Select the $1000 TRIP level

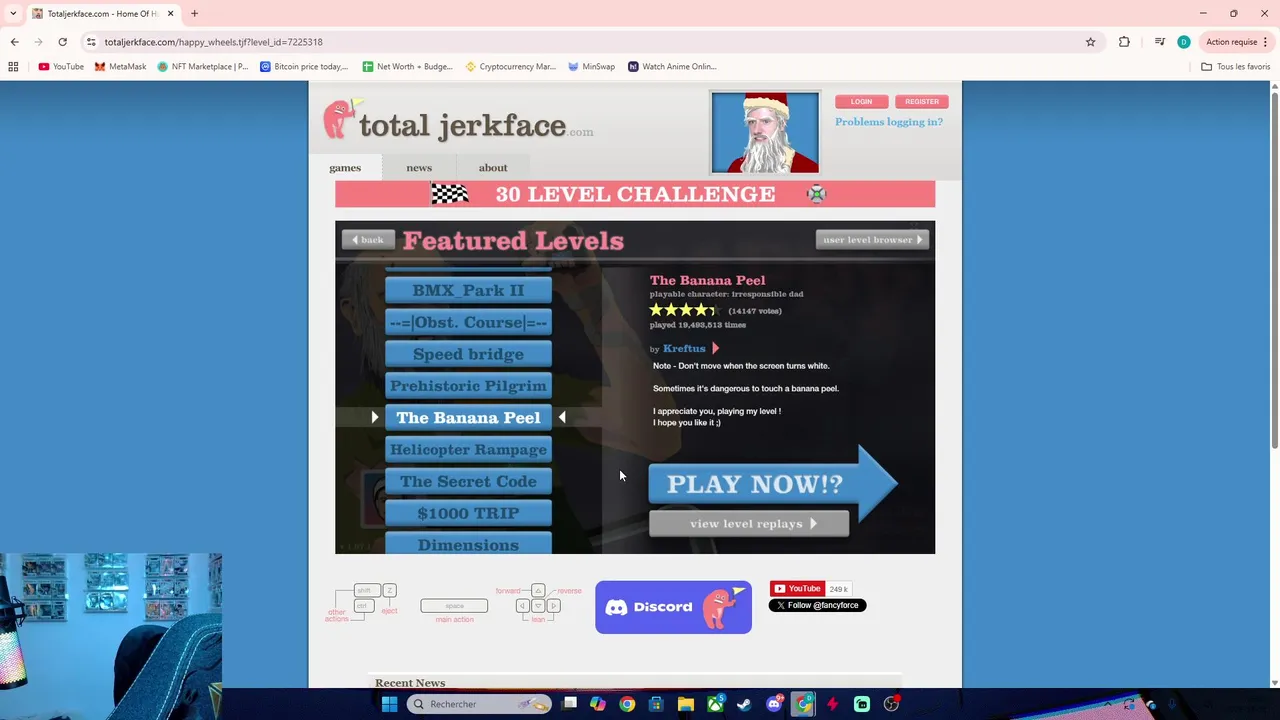click(x=468, y=513)
